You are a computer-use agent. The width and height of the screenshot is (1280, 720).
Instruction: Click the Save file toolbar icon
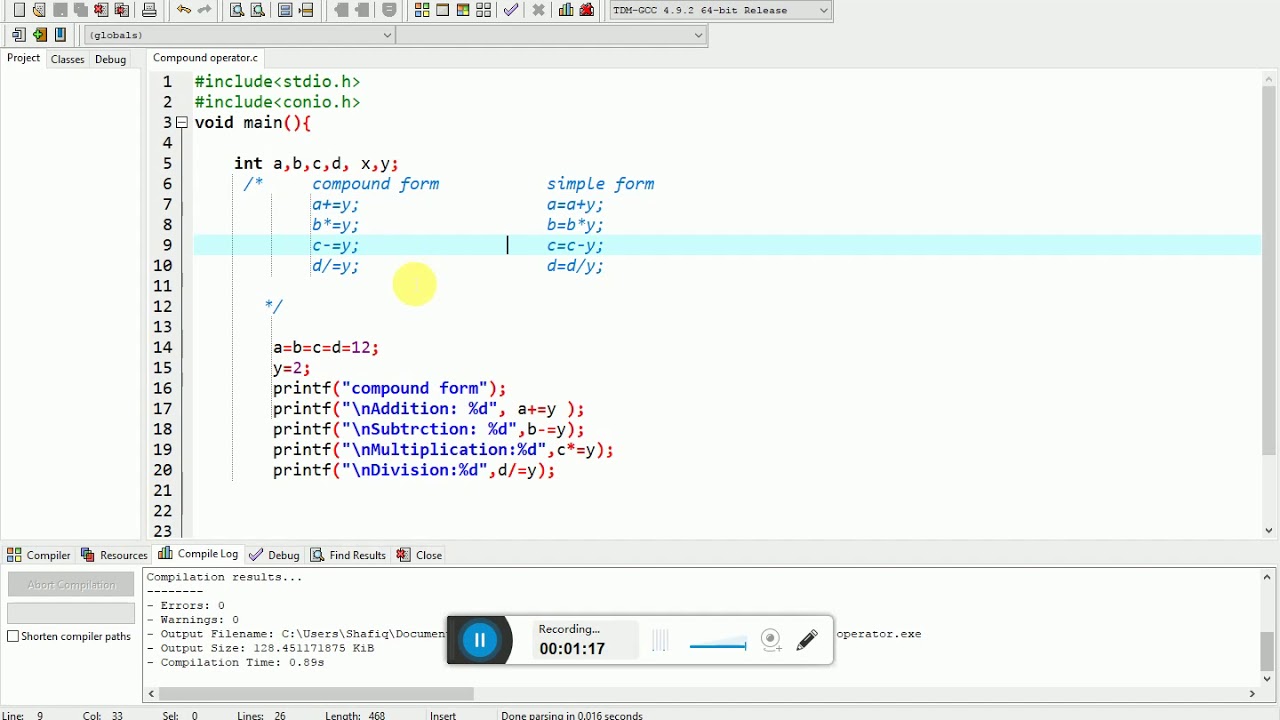[60, 10]
